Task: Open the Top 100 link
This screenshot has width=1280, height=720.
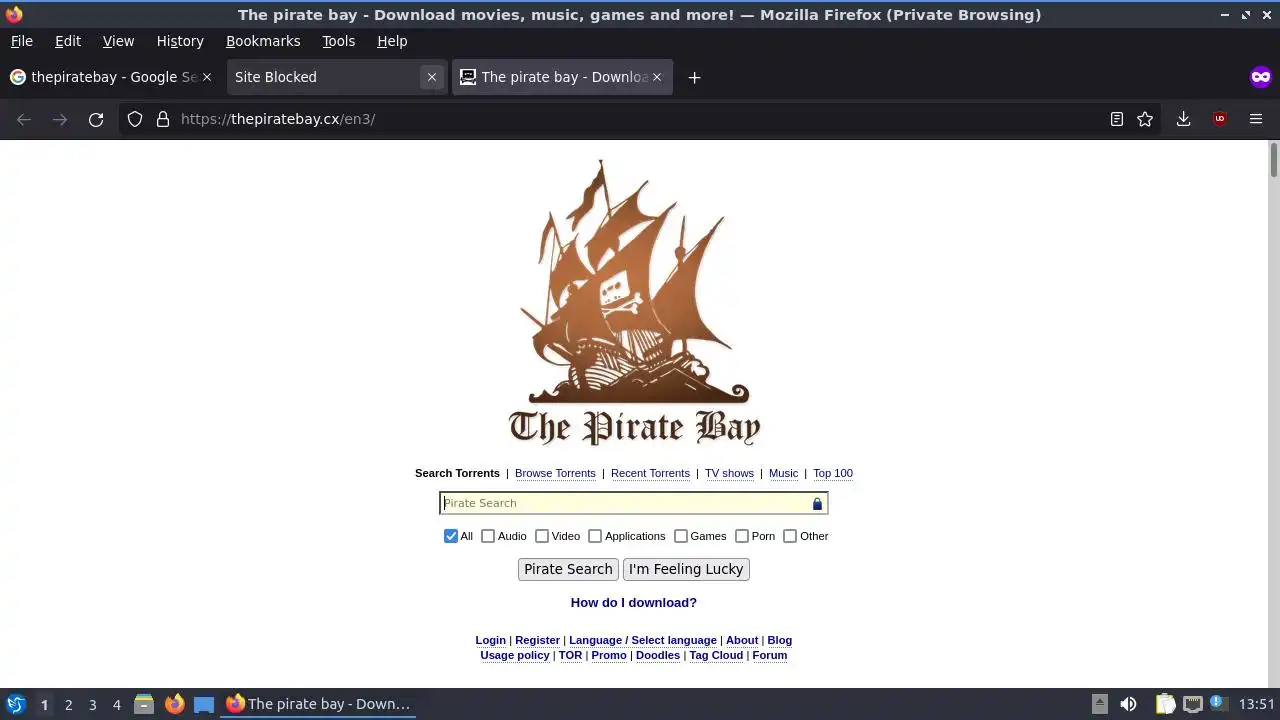Action: (833, 473)
